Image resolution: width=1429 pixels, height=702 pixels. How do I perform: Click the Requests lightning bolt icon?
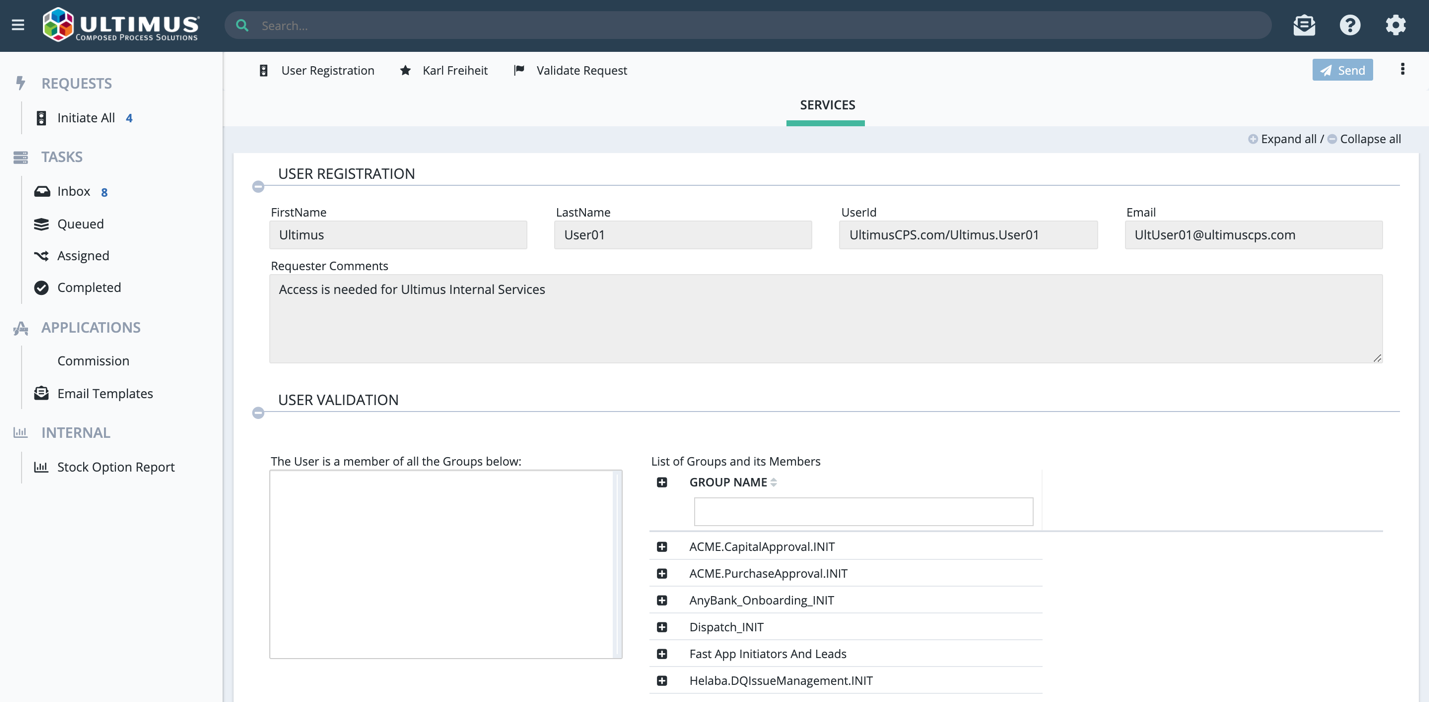pos(20,83)
